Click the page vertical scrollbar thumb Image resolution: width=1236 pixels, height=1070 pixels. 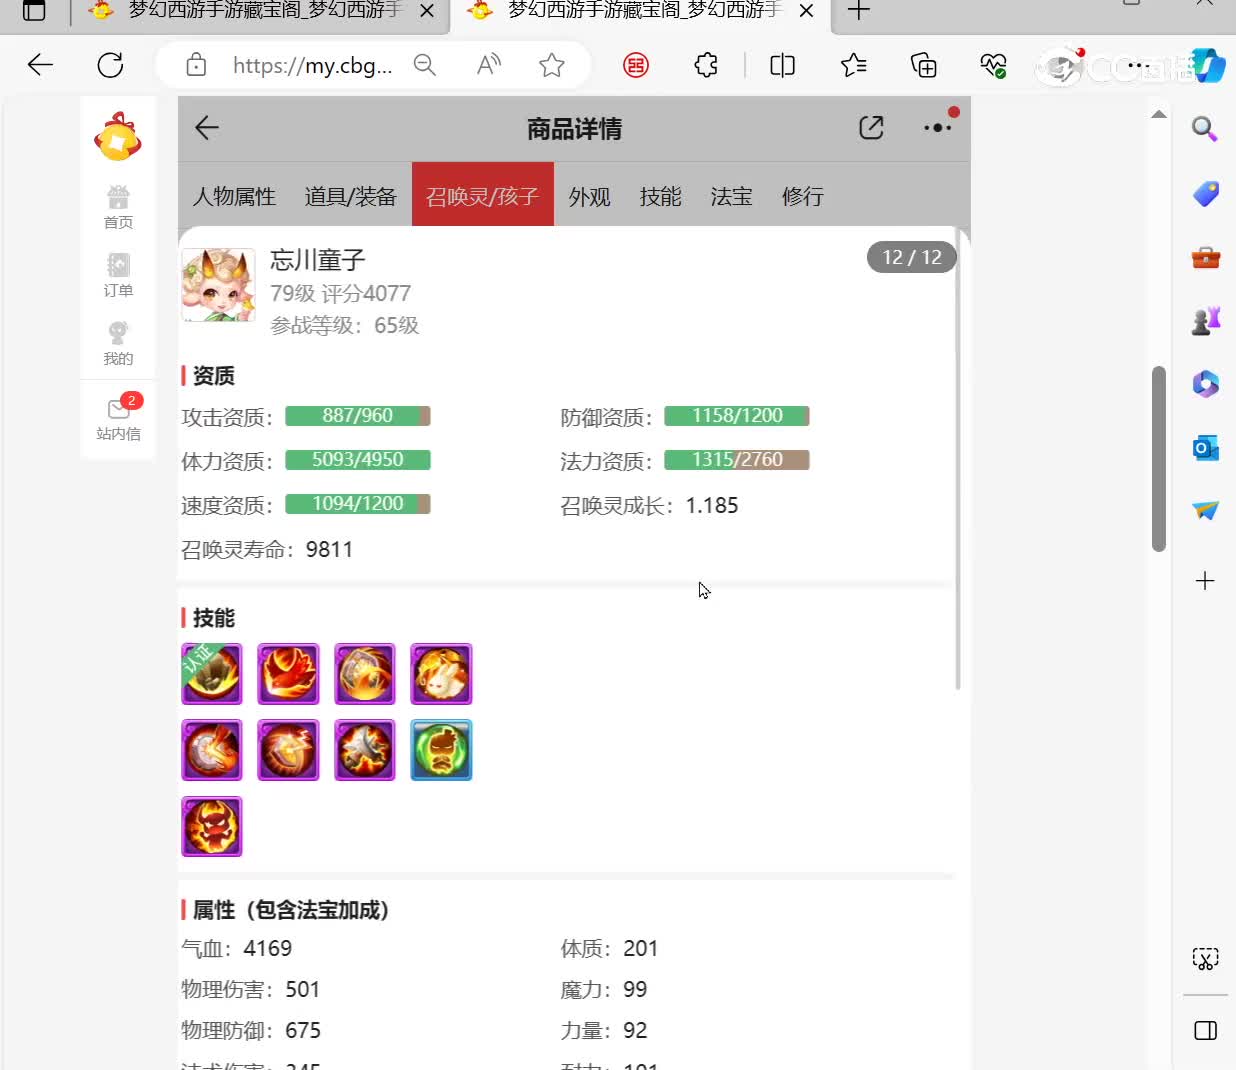1159,459
